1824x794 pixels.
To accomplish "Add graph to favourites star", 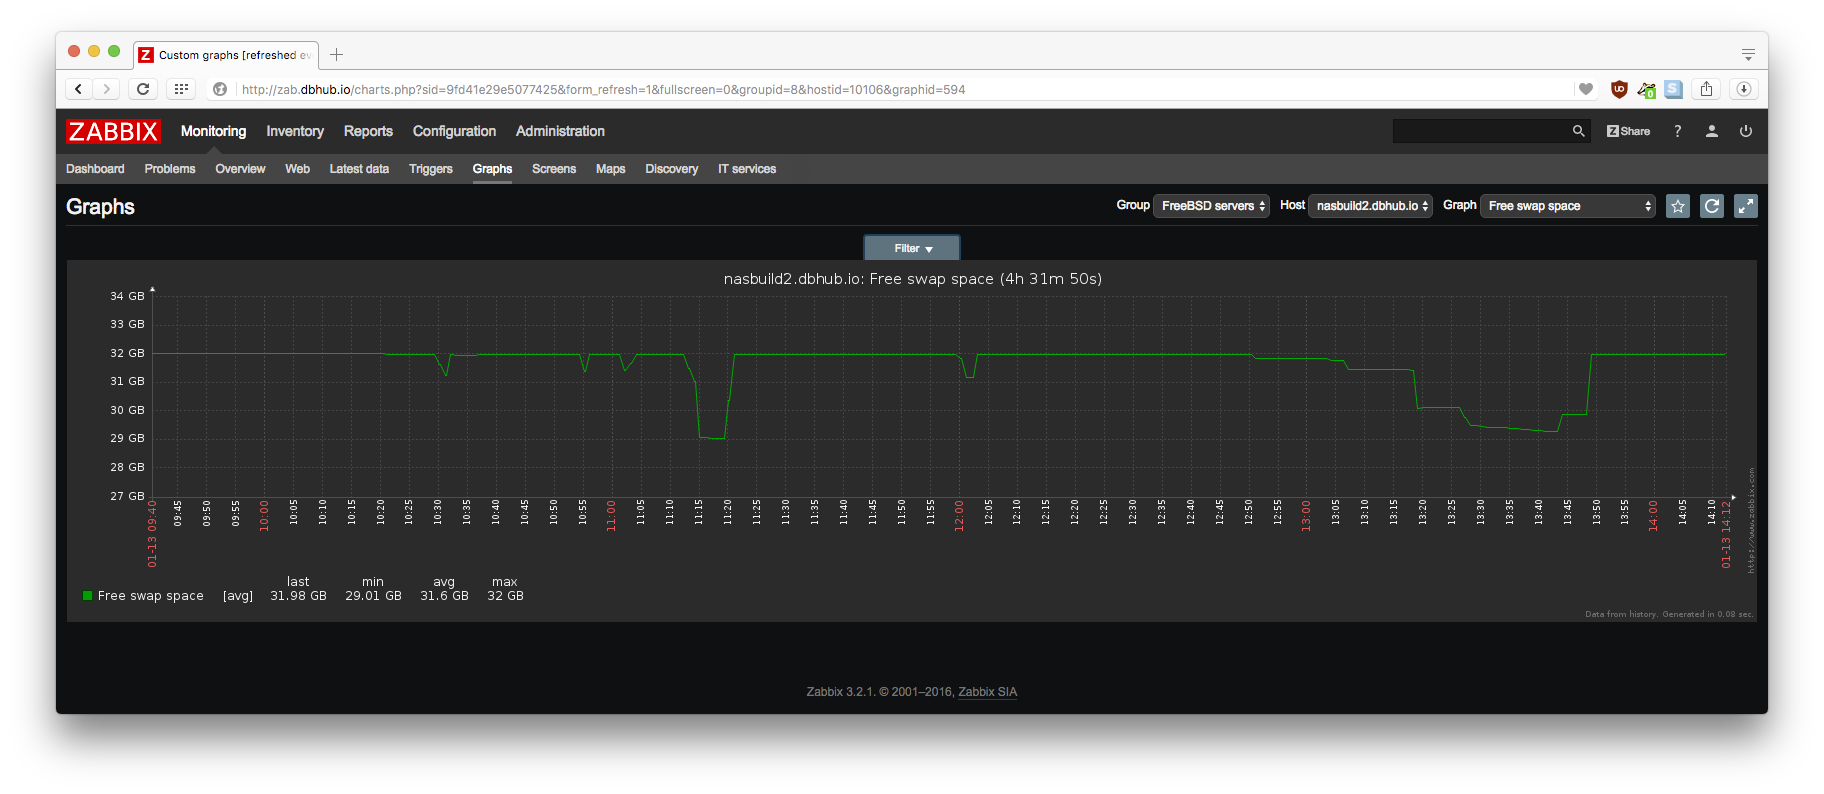I will pyautogui.click(x=1678, y=206).
